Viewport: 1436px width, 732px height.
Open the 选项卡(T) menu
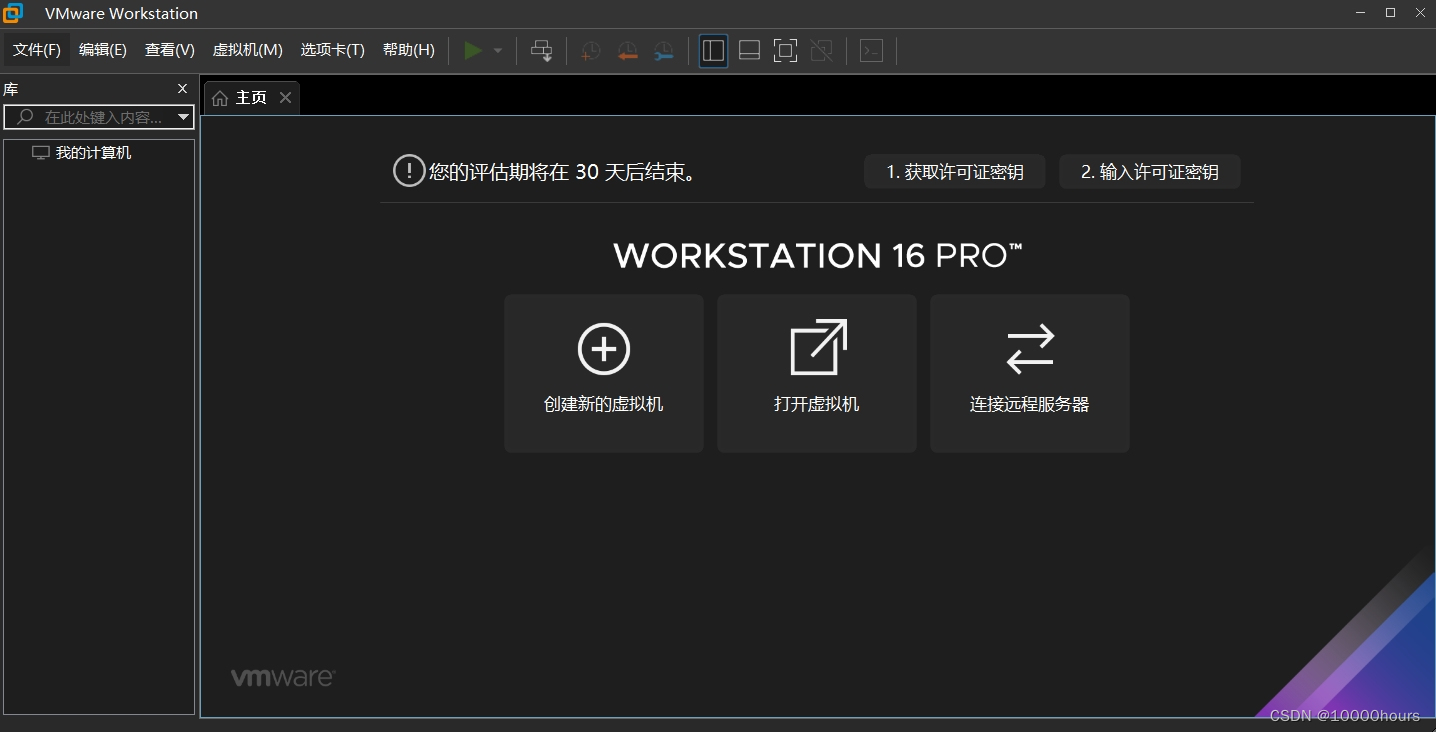point(333,50)
